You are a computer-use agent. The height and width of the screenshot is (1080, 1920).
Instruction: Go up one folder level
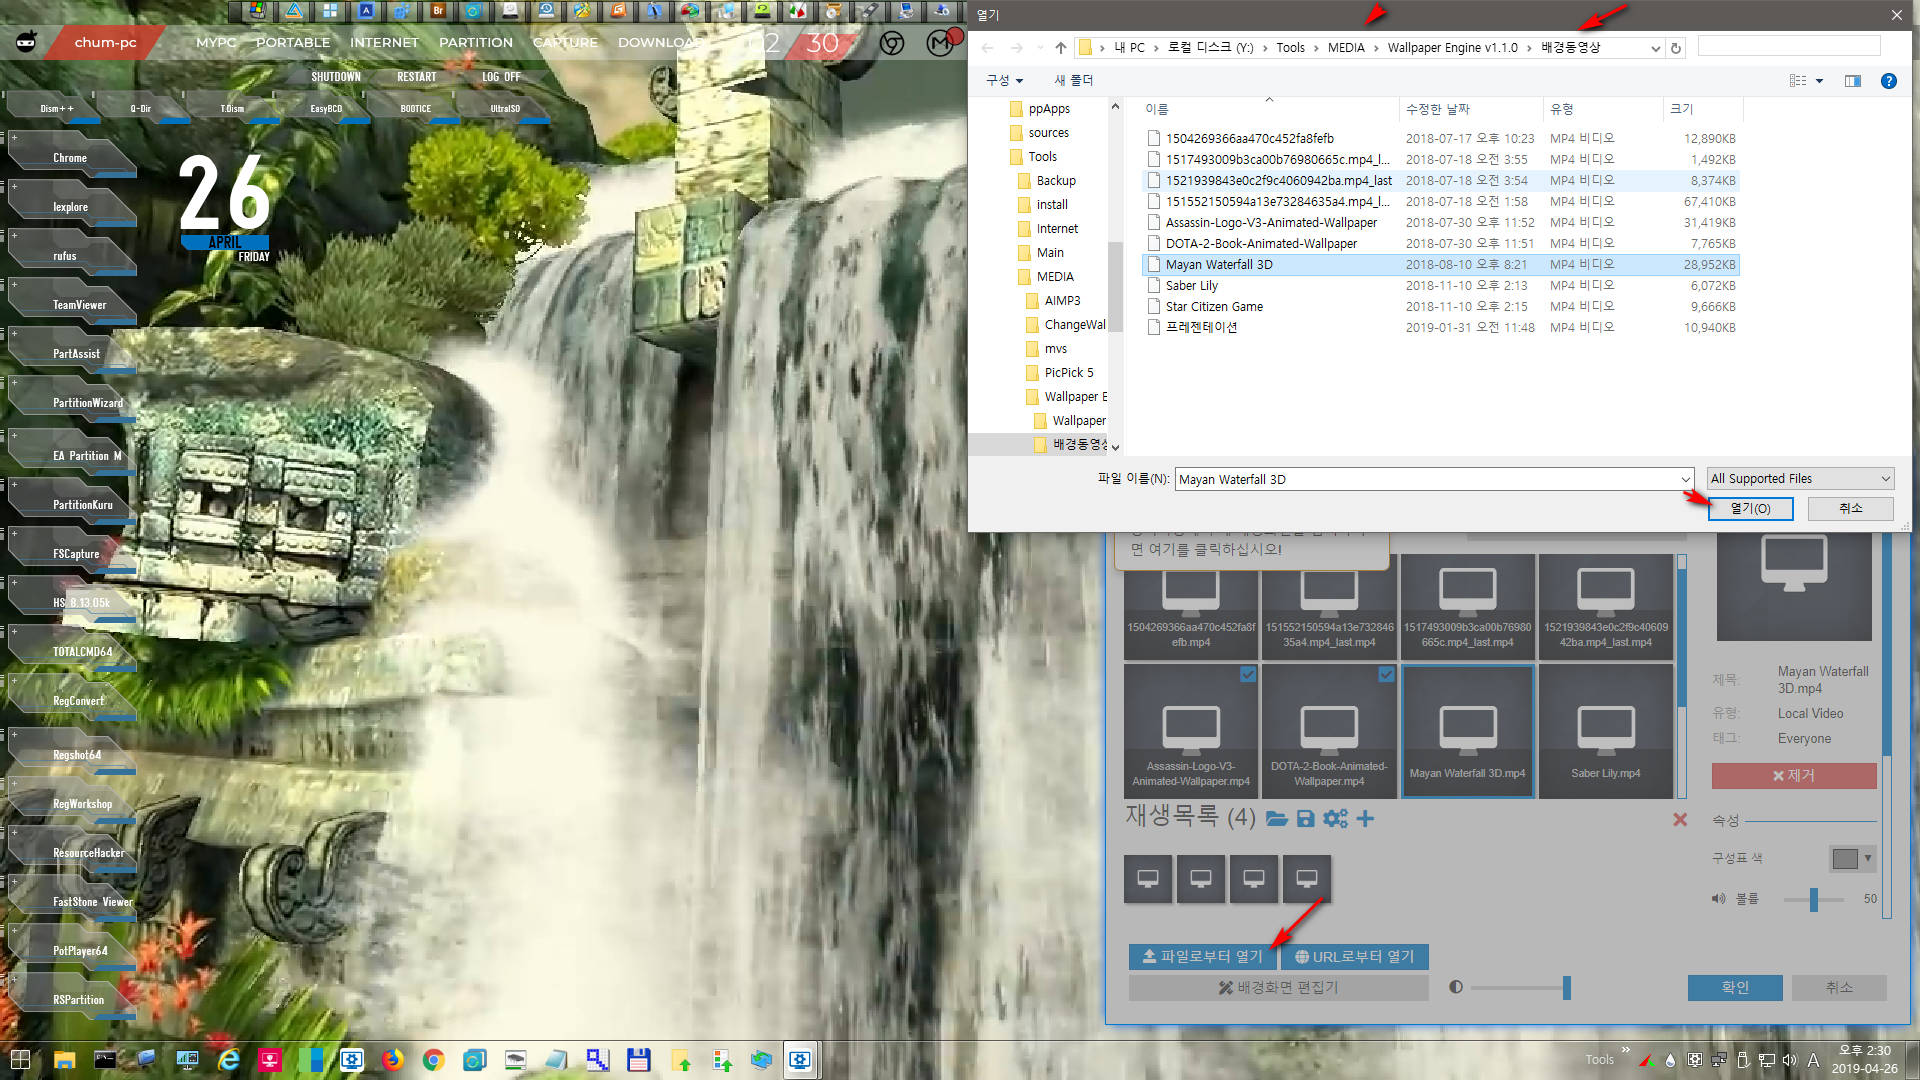1060,48
